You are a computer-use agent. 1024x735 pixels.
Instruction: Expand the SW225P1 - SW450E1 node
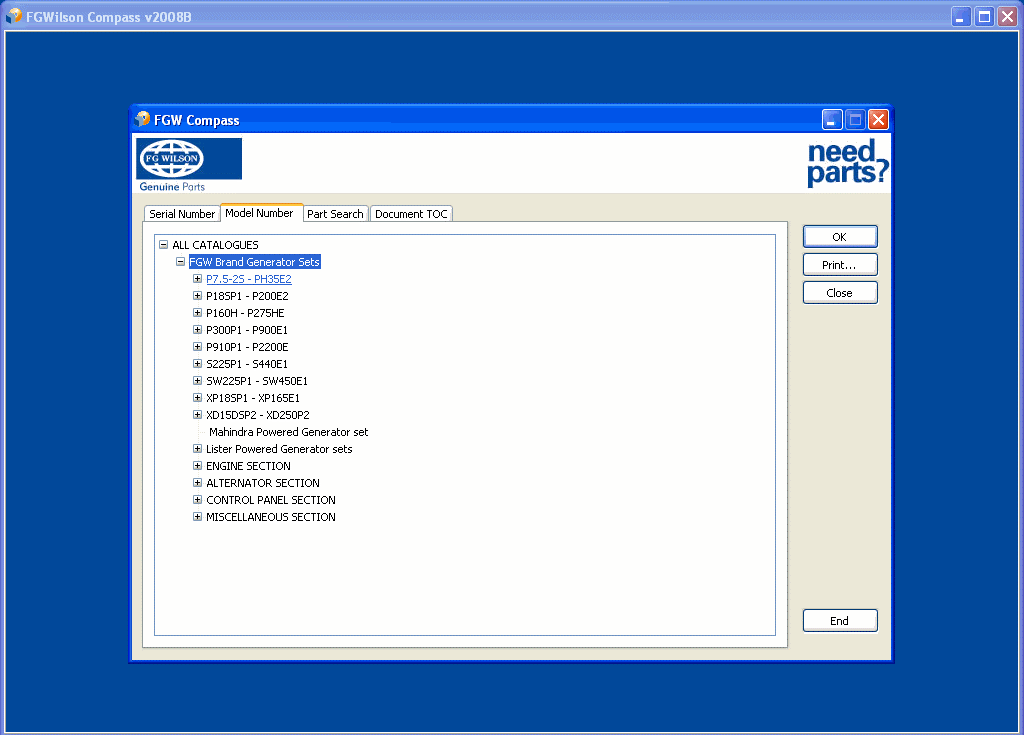197,381
